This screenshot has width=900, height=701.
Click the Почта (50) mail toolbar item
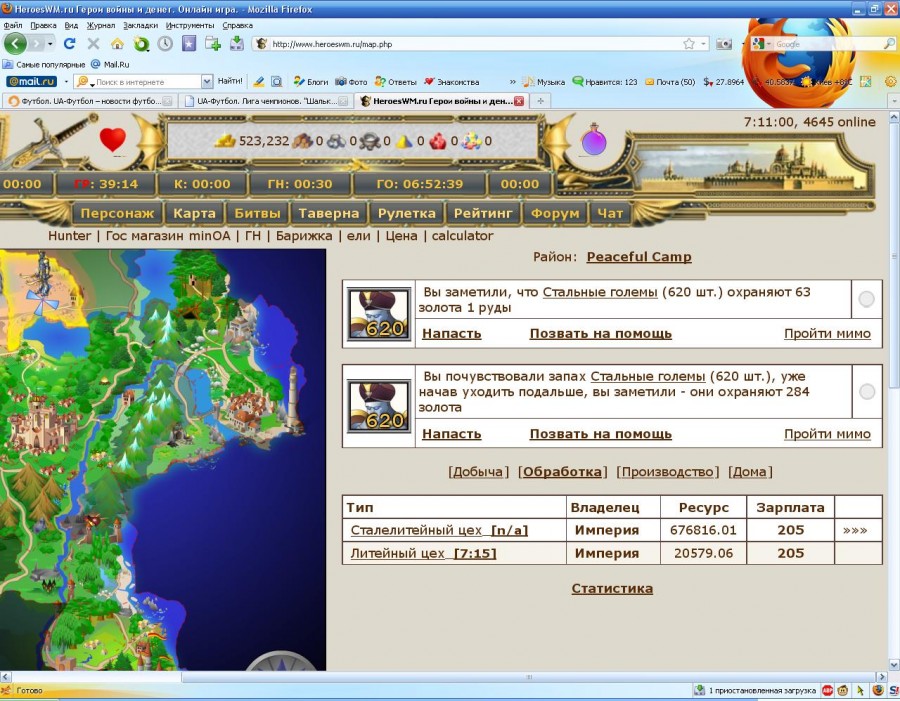tap(670, 82)
